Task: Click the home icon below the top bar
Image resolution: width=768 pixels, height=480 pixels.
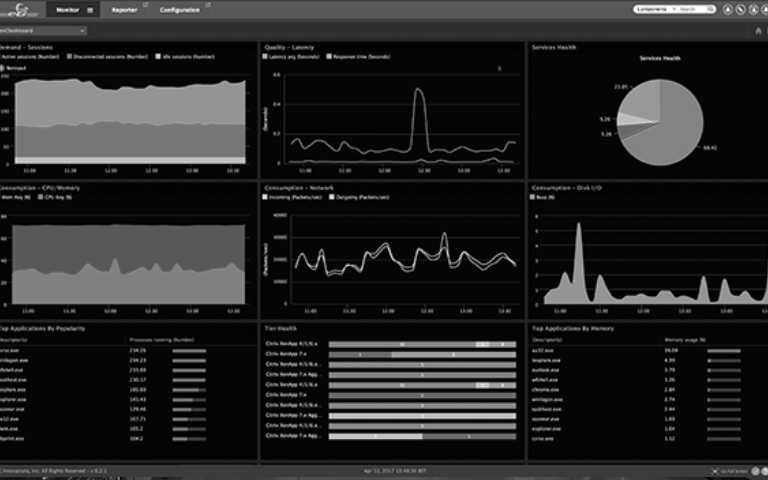Action: click(x=757, y=30)
